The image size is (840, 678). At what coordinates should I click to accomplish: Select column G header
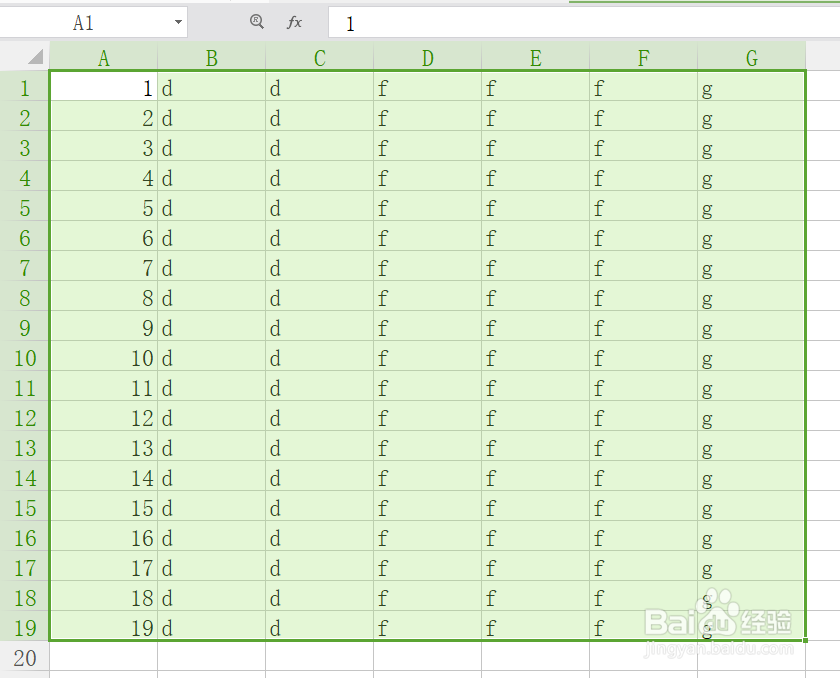pyautogui.click(x=752, y=58)
